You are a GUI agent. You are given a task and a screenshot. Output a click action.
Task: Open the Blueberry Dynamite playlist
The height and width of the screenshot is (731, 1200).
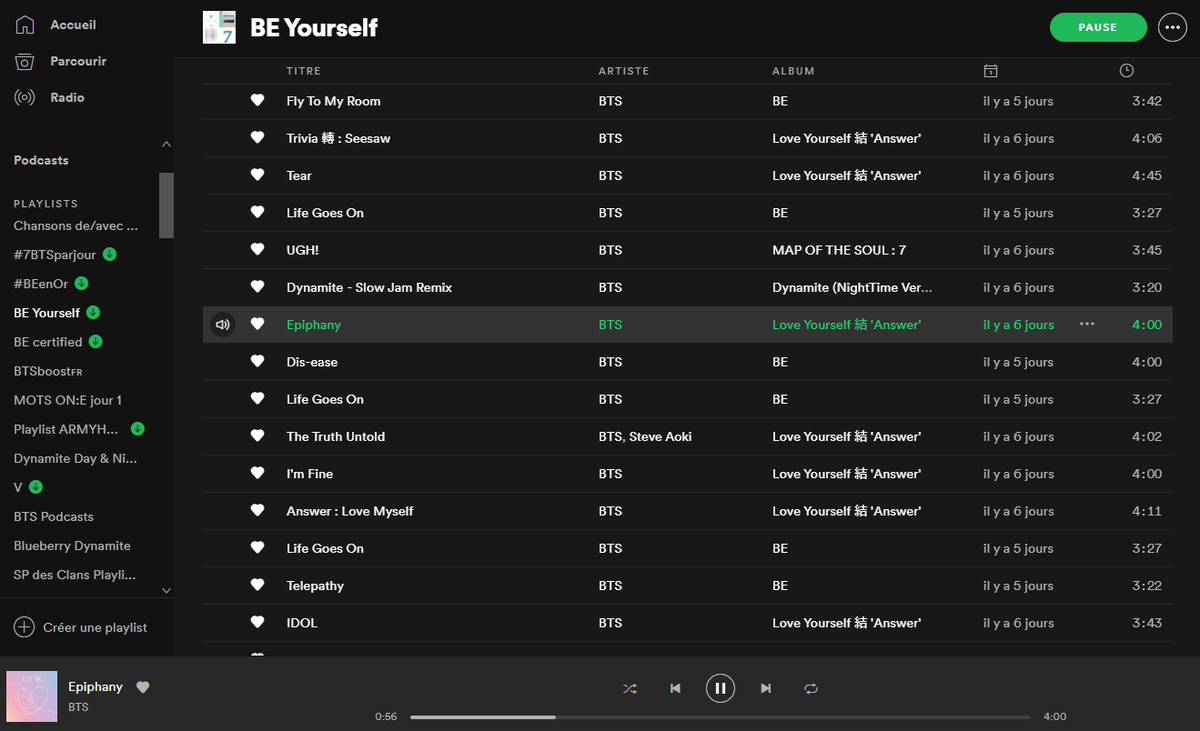coord(72,546)
